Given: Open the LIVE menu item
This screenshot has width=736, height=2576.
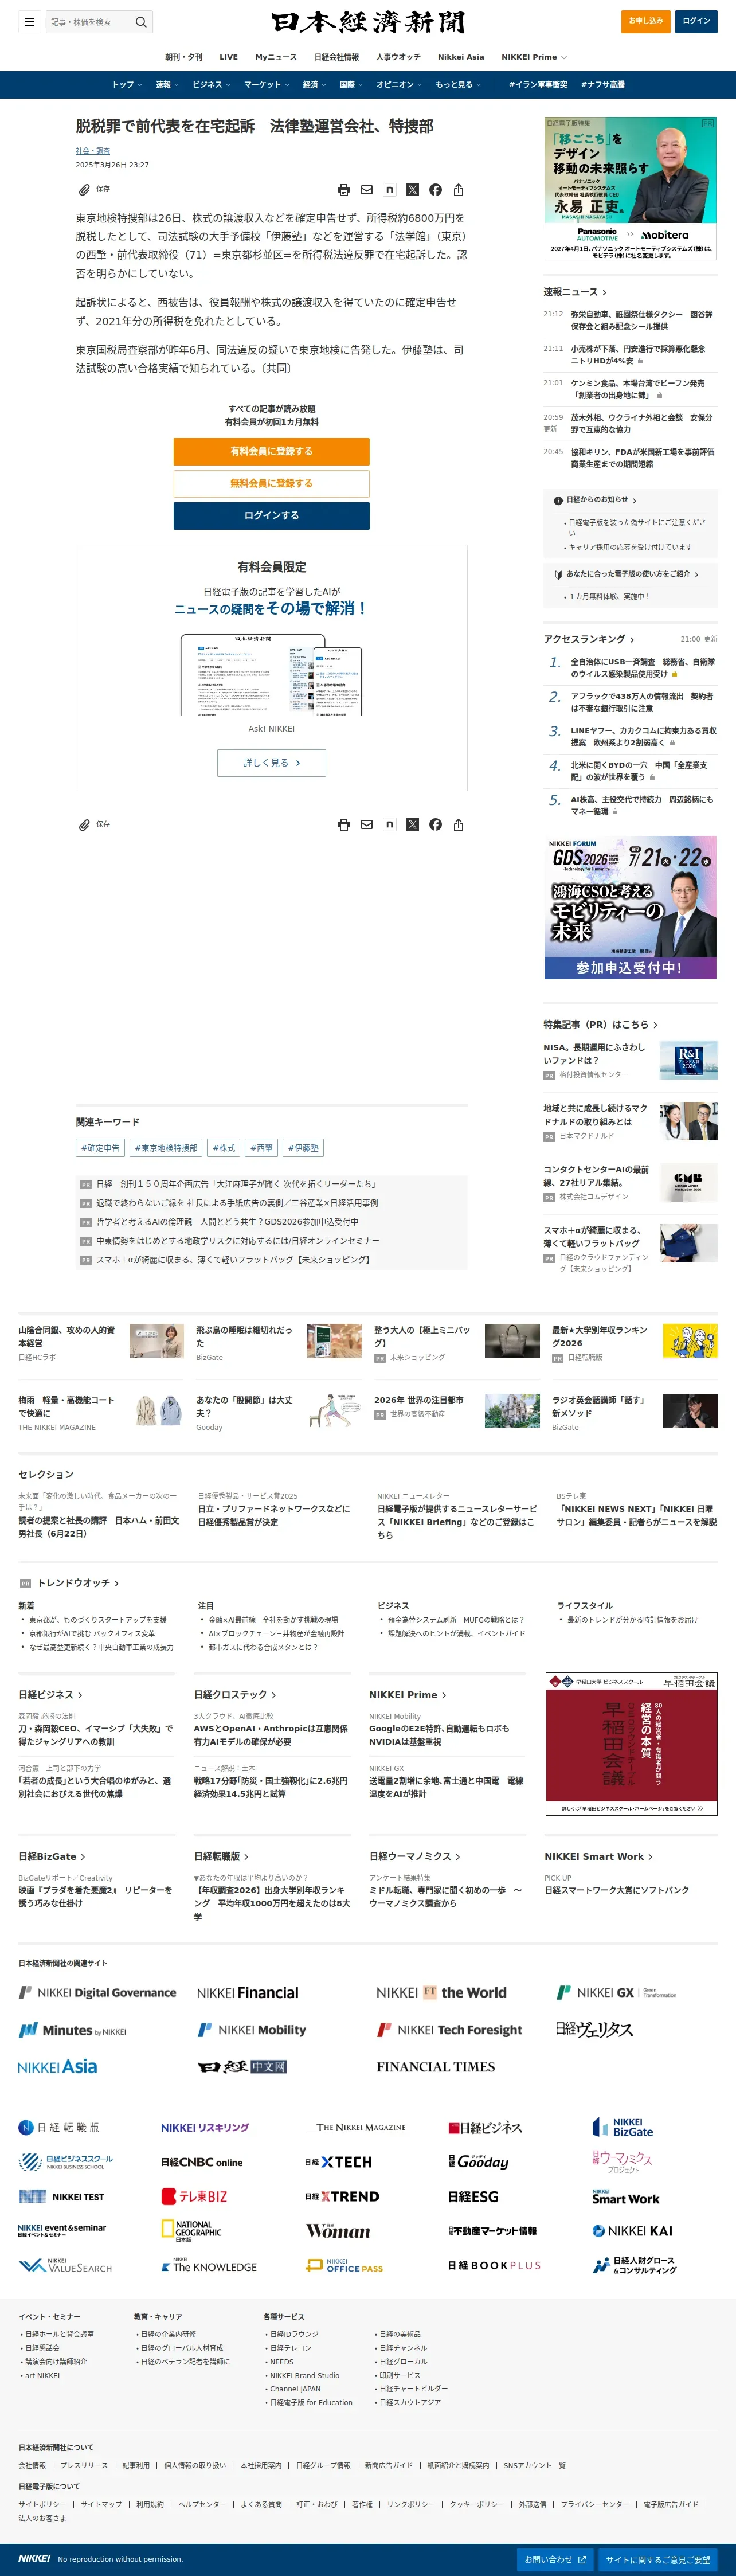Looking at the screenshot, I should pos(229,57).
